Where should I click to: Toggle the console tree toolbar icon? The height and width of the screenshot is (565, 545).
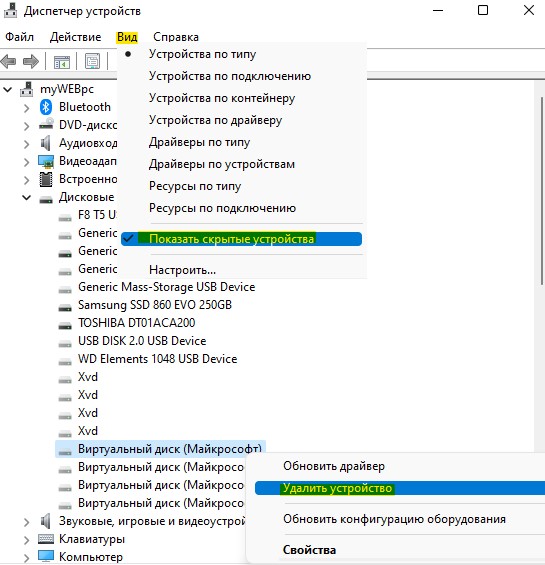[x=62, y=62]
